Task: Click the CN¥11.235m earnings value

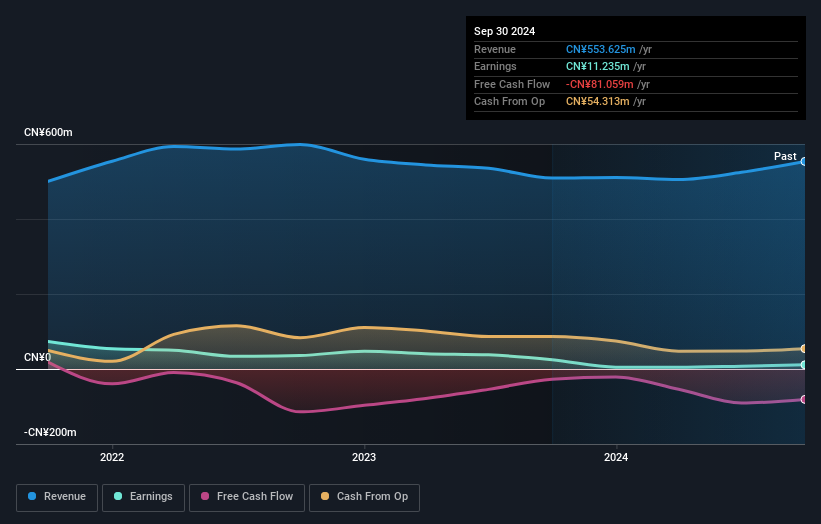Action: tap(597, 66)
